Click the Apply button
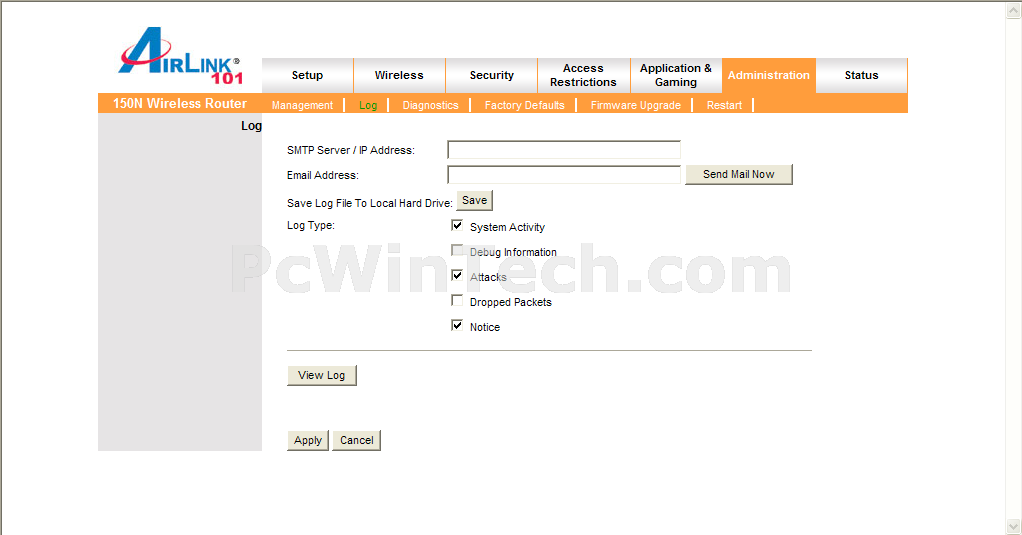1022x535 pixels. 308,440
